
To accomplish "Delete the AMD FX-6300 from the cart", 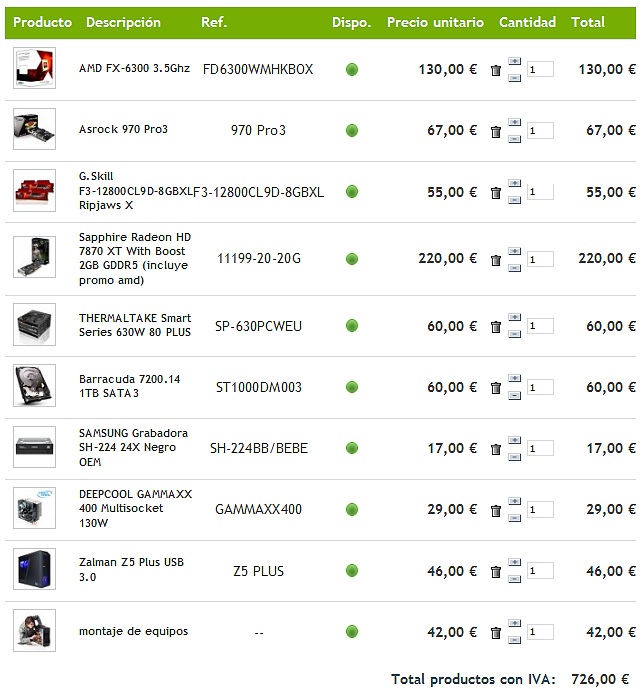I will pyautogui.click(x=496, y=70).
